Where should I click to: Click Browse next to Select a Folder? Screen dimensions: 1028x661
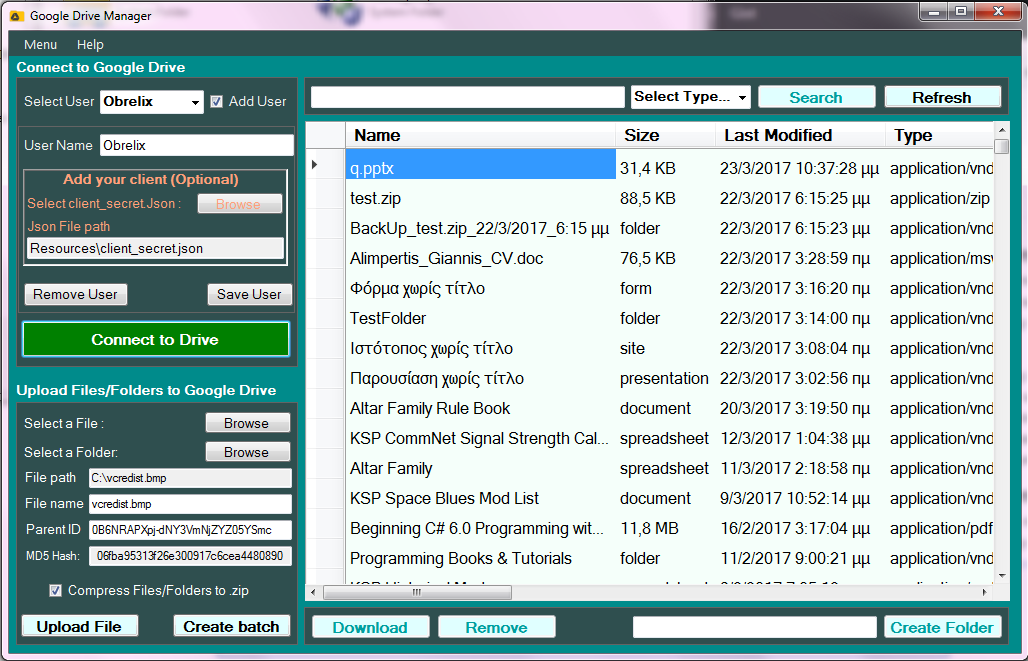[x=247, y=452]
